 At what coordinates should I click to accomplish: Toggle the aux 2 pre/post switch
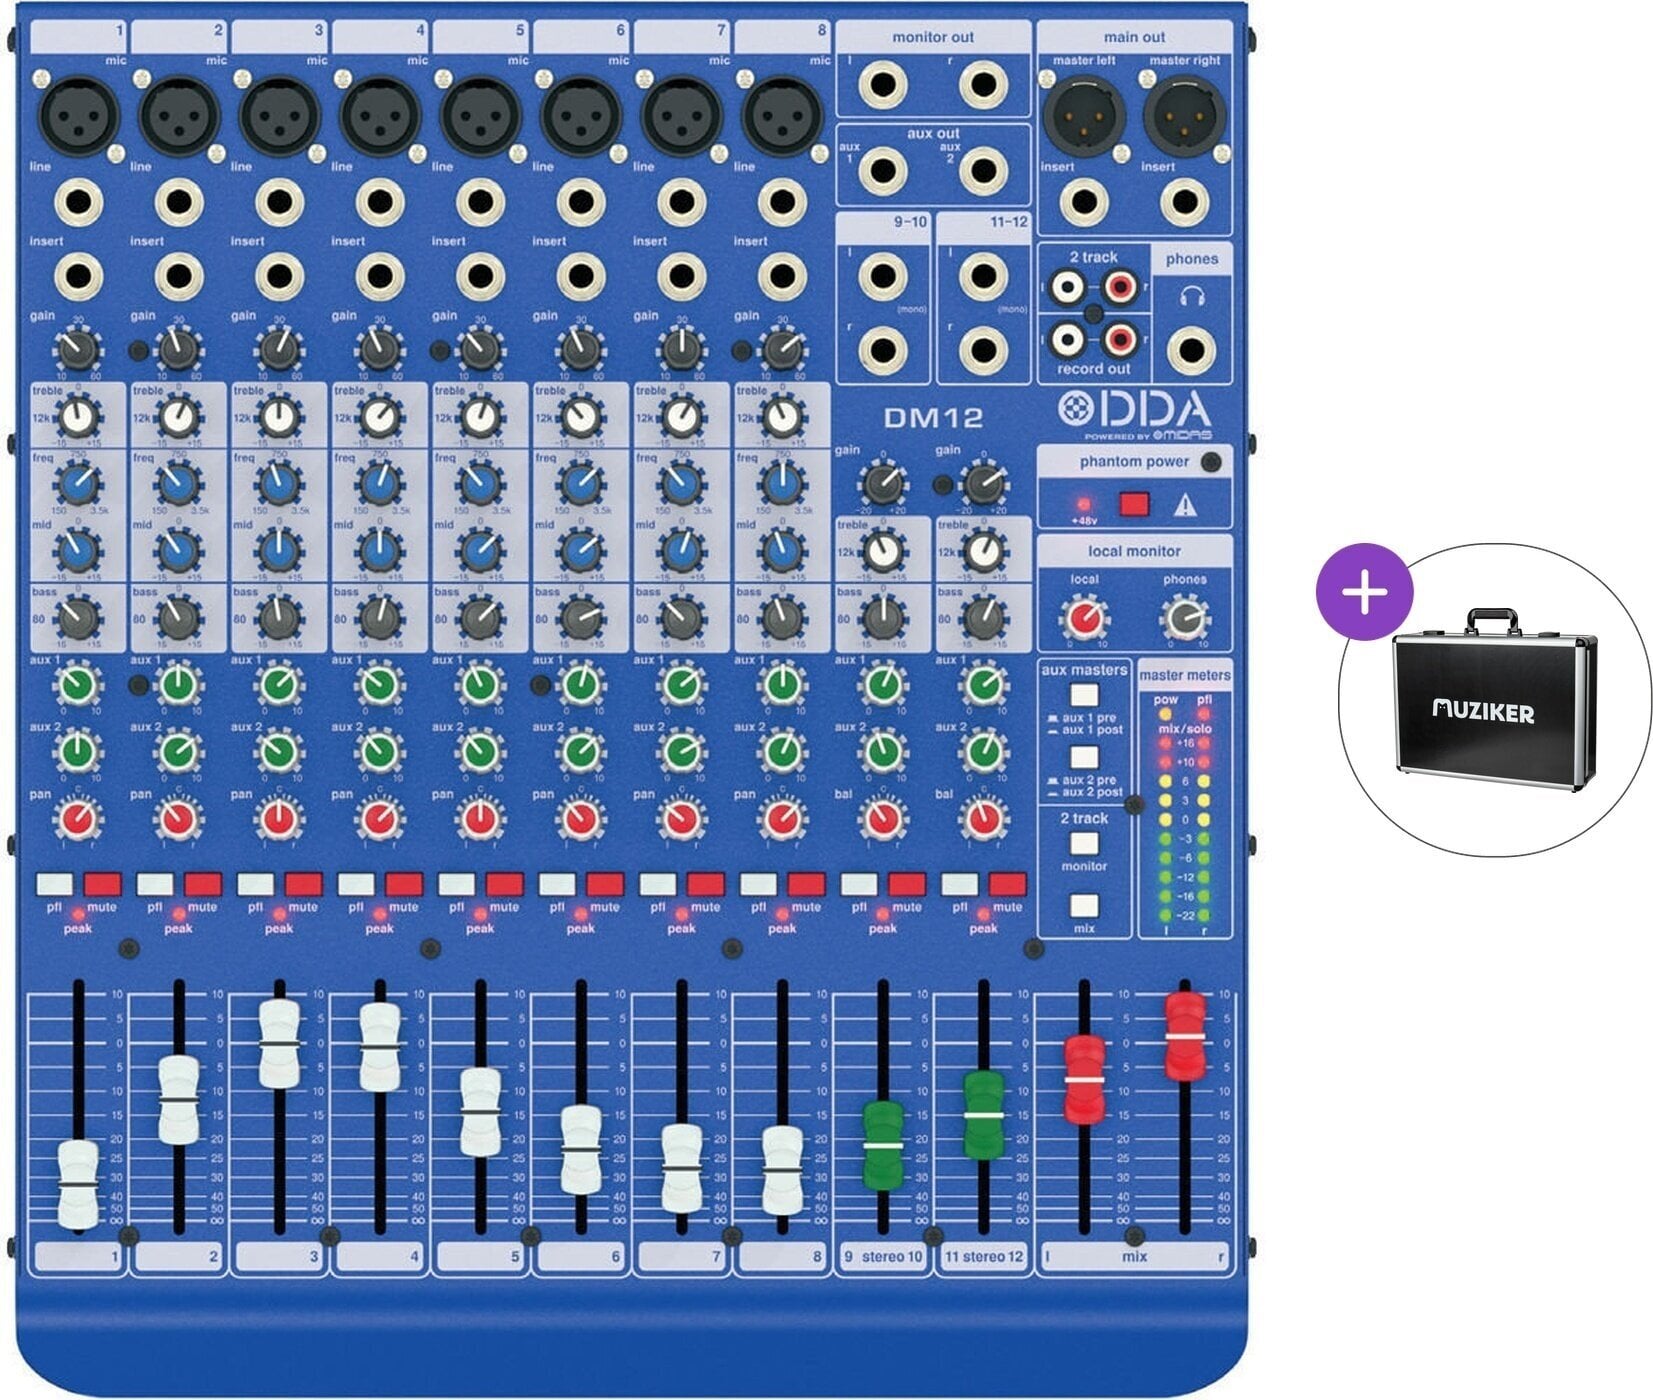(x=1084, y=758)
